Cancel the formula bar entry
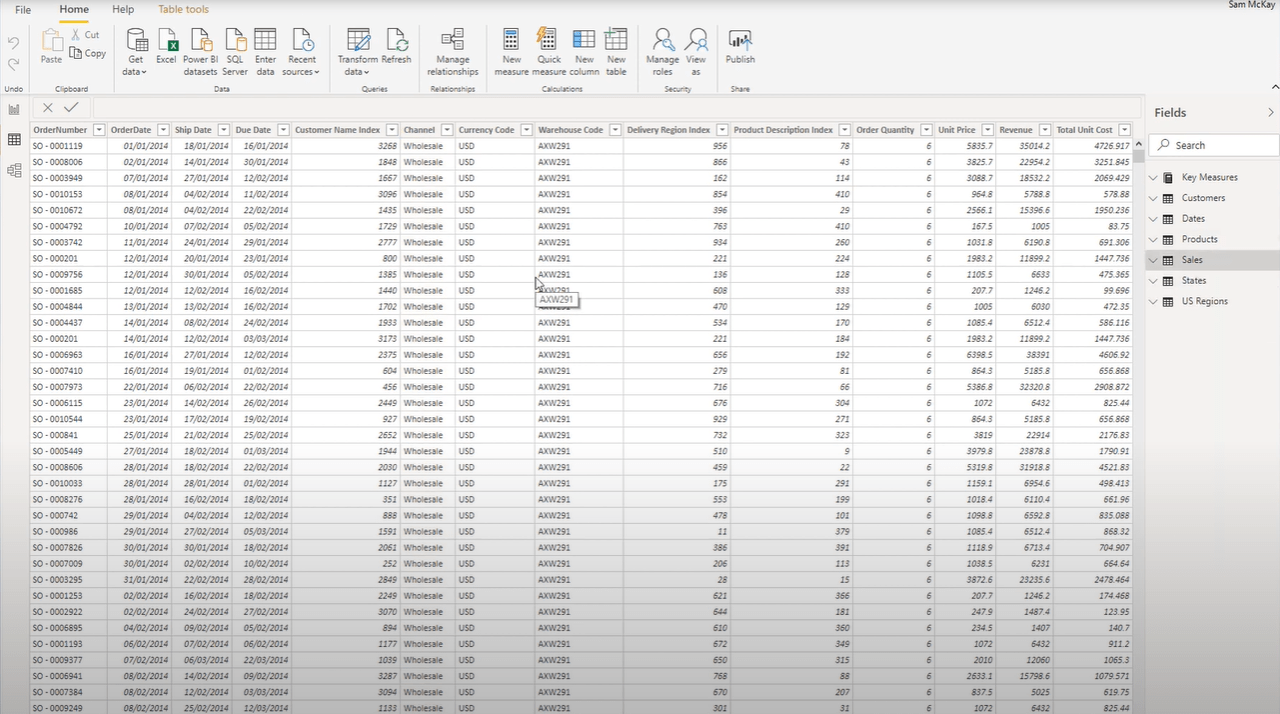1280x714 pixels. 48,108
